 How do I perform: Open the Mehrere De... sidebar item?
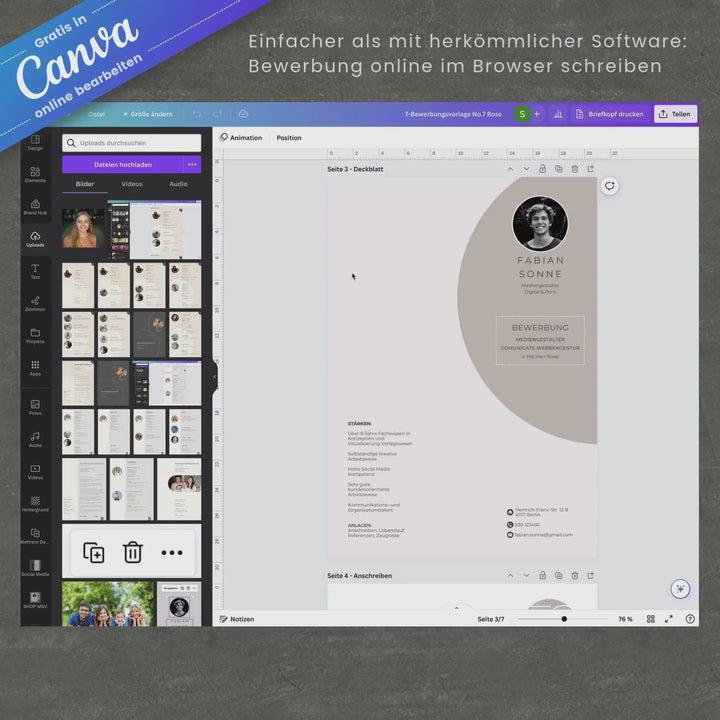[35, 535]
